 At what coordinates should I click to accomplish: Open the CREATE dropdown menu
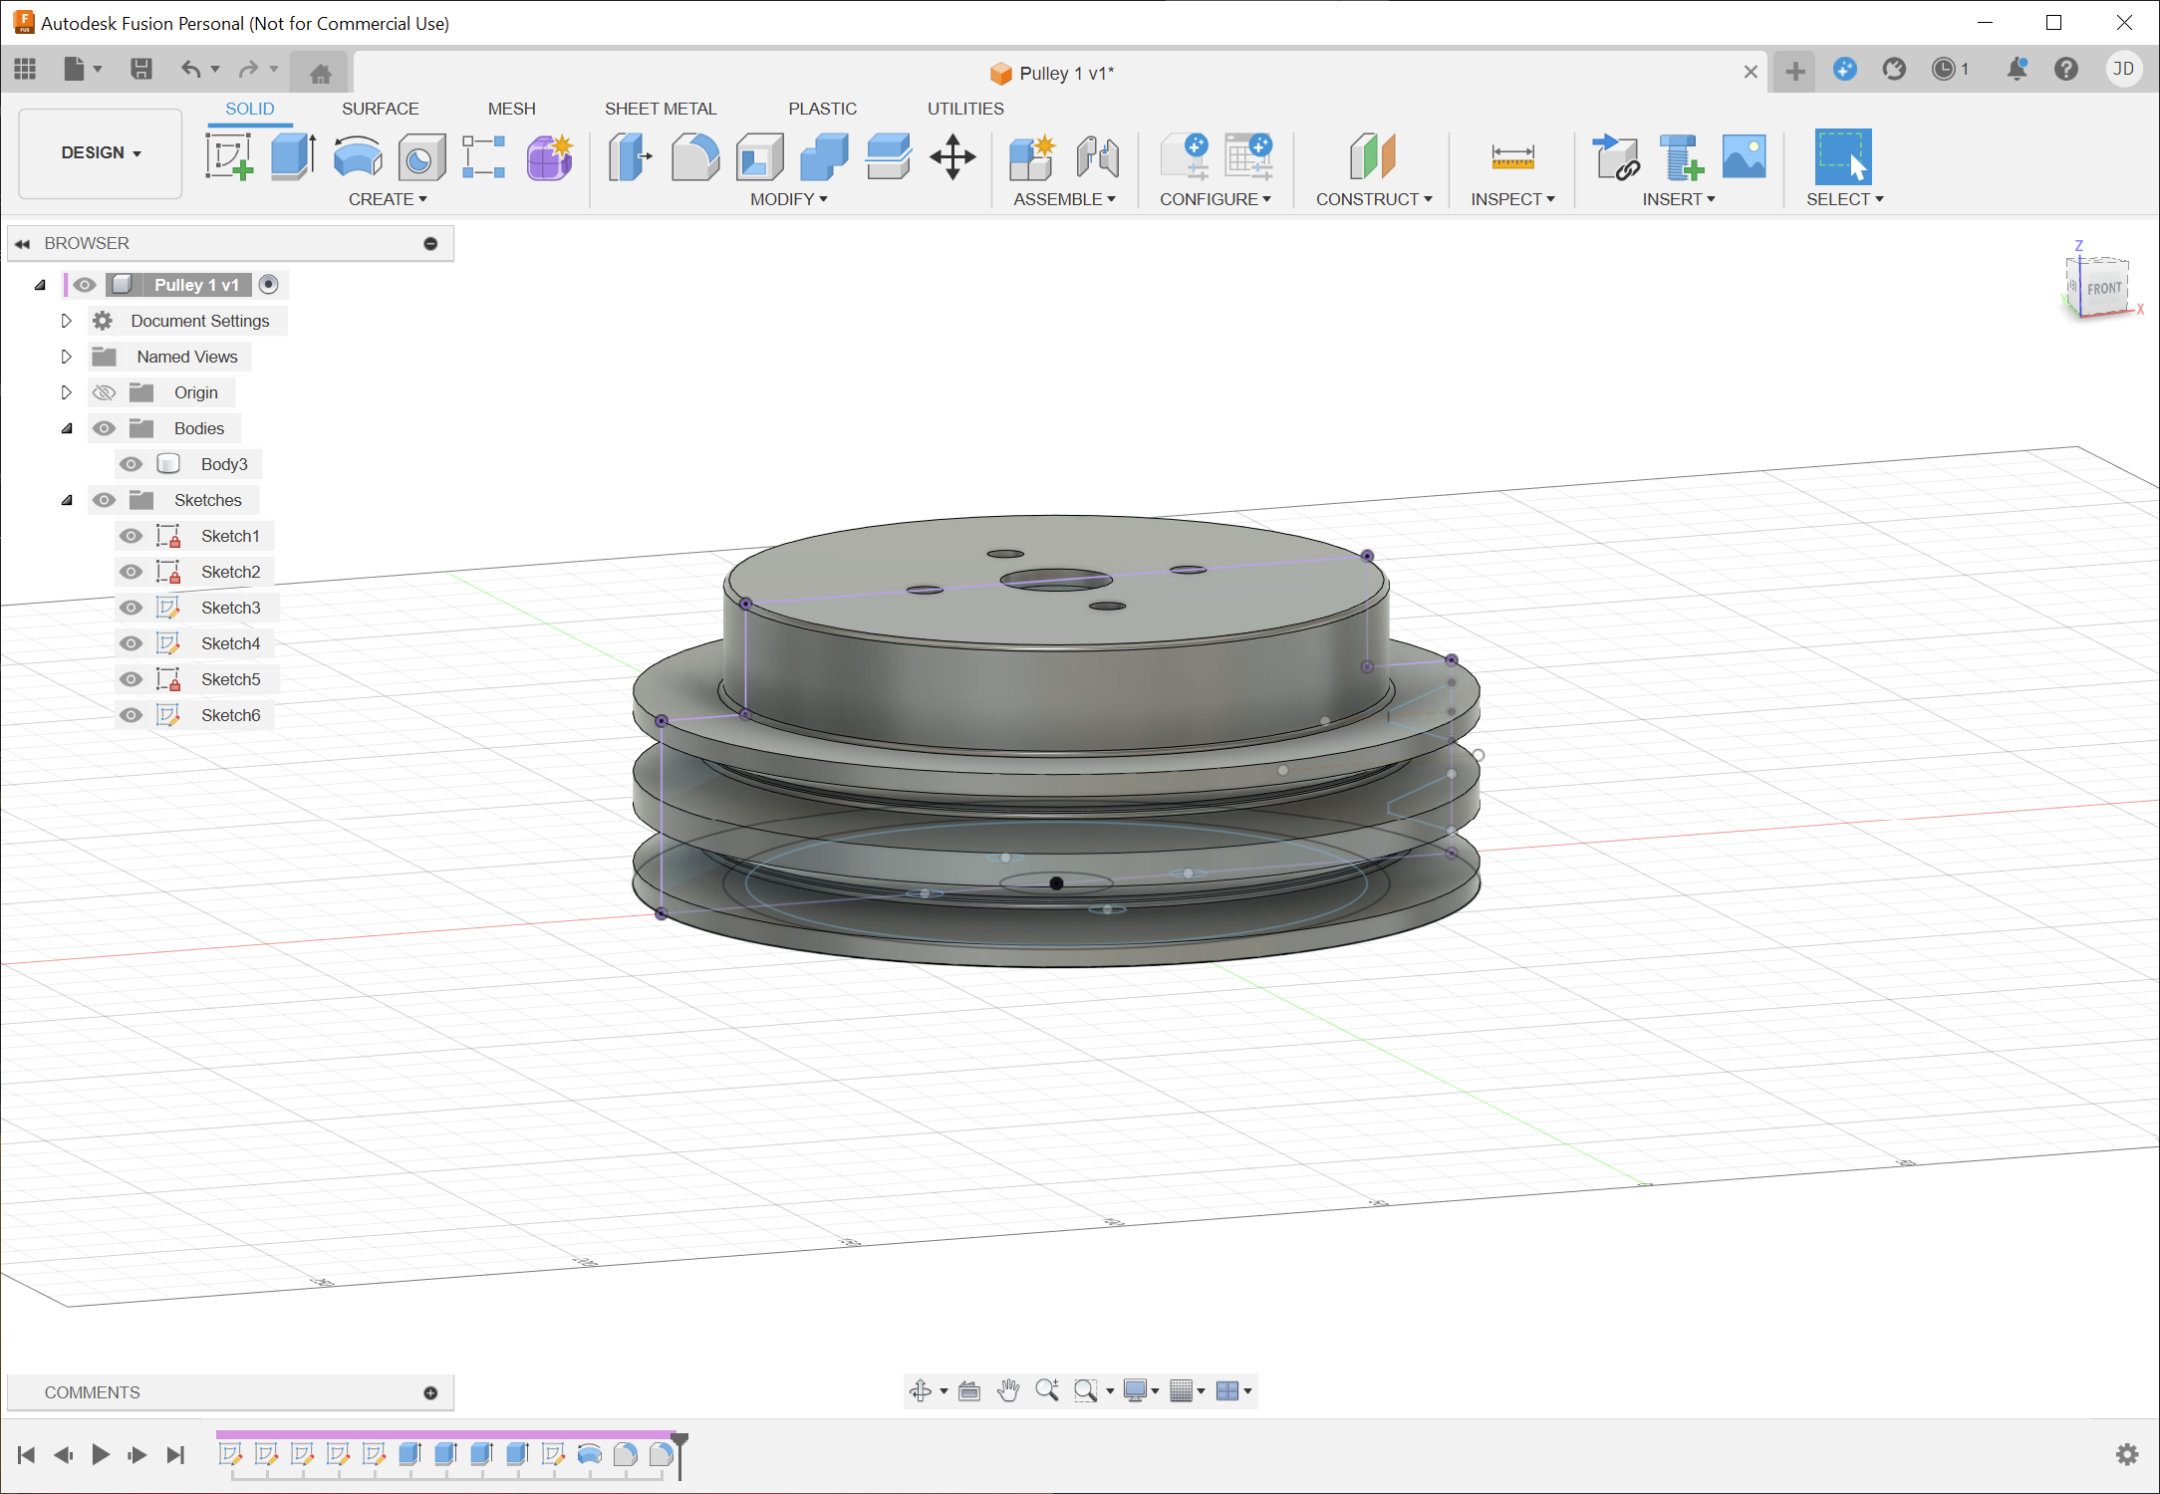(x=388, y=199)
